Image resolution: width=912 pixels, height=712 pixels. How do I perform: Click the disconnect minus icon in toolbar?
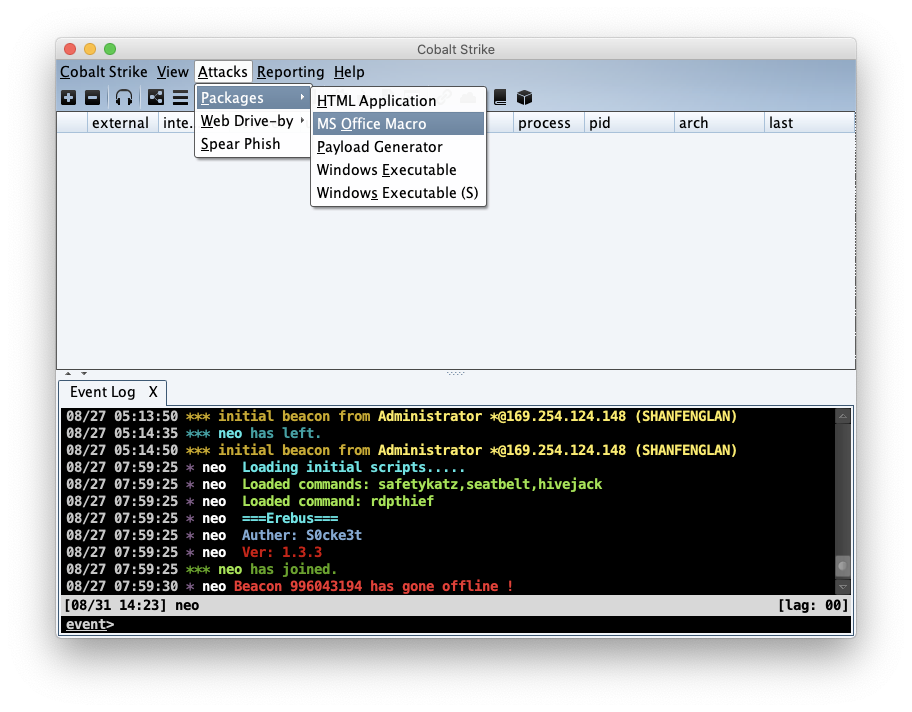tap(92, 98)
